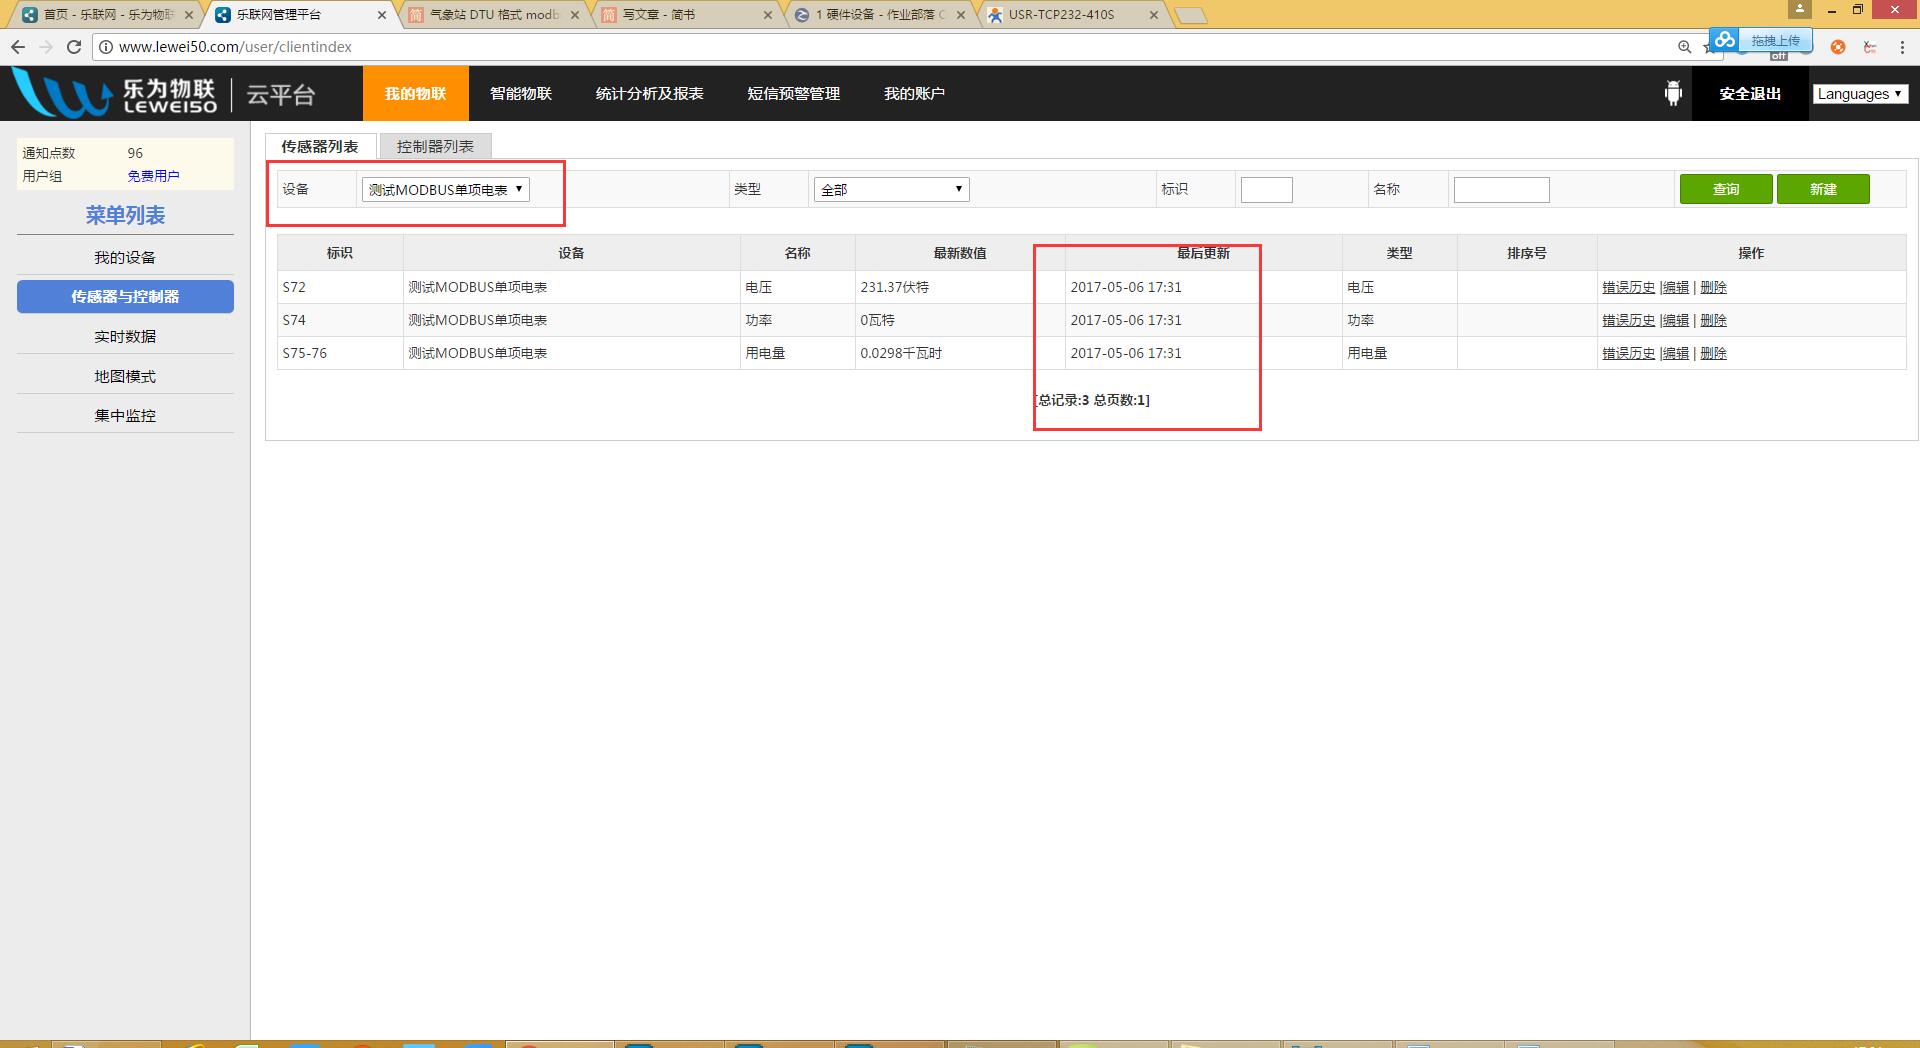
Task: Reload the page with the refresh icon
Action: pyautogui.click(x=74, y=47)
